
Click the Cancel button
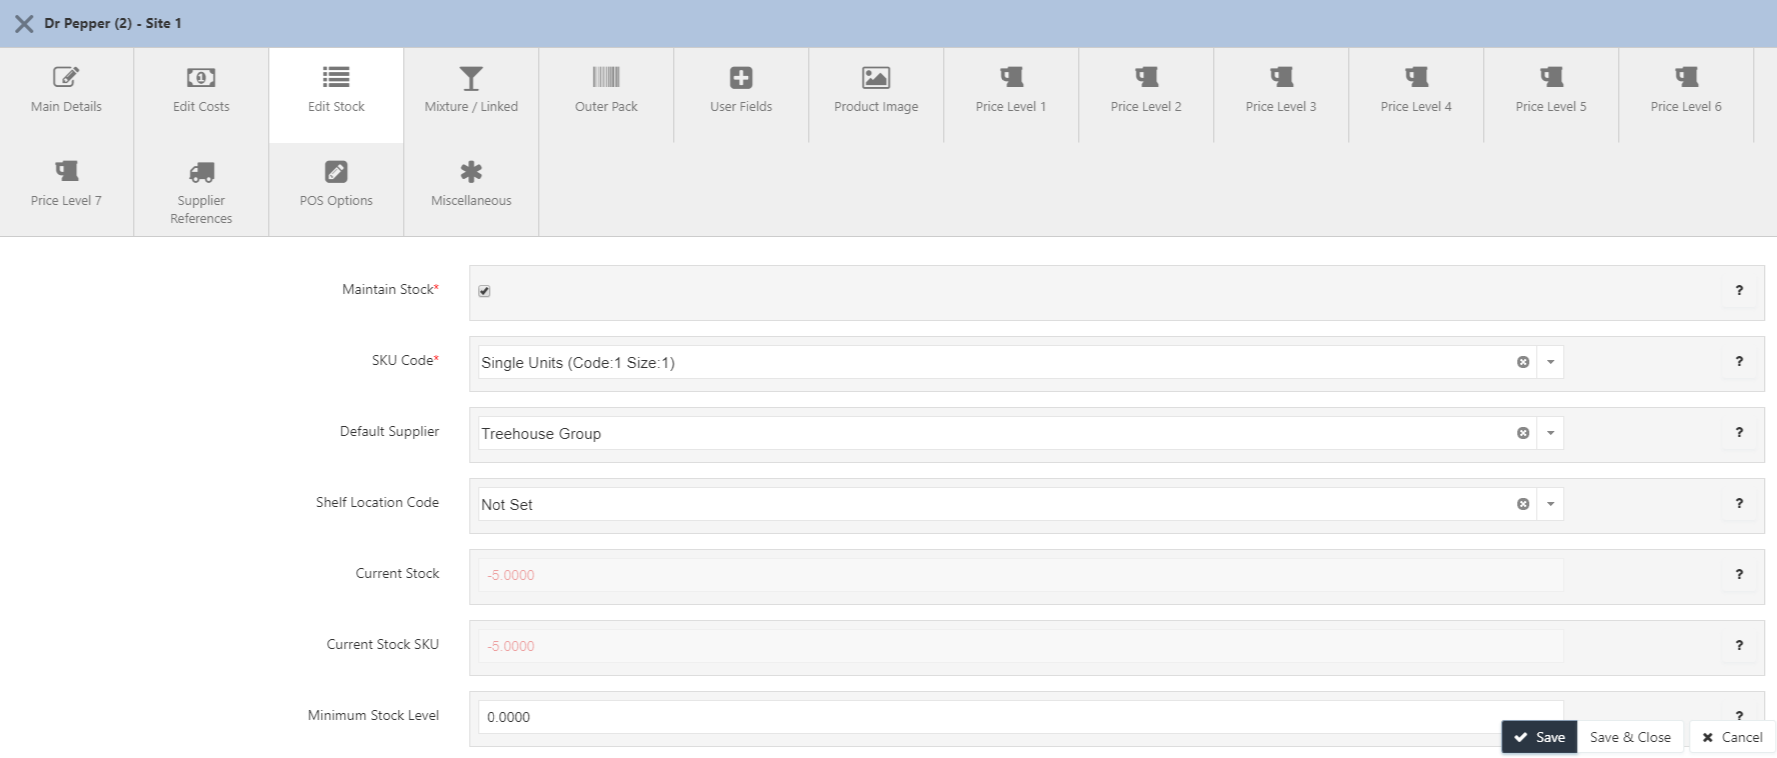pyautogui.click(x=1732, y=737)
